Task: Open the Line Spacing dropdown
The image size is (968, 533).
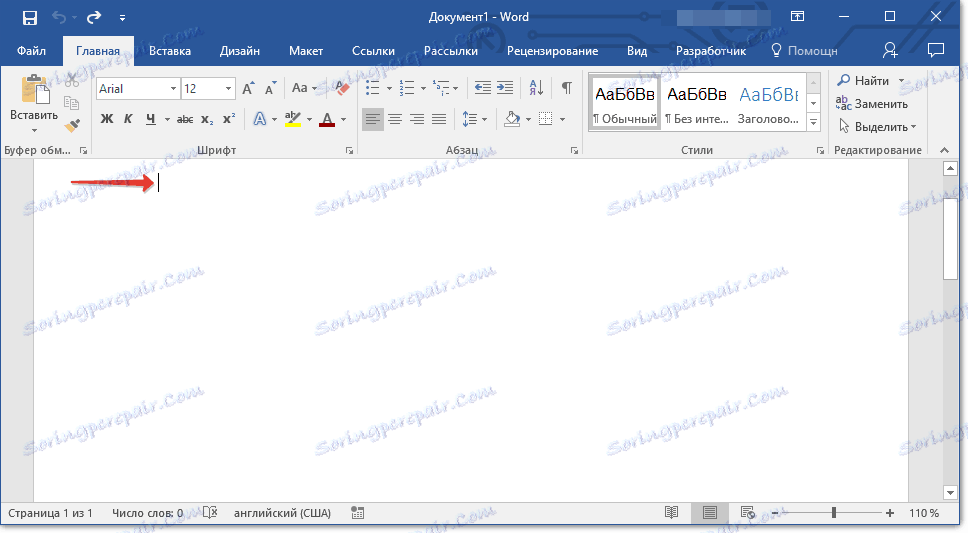Action: 474,119
